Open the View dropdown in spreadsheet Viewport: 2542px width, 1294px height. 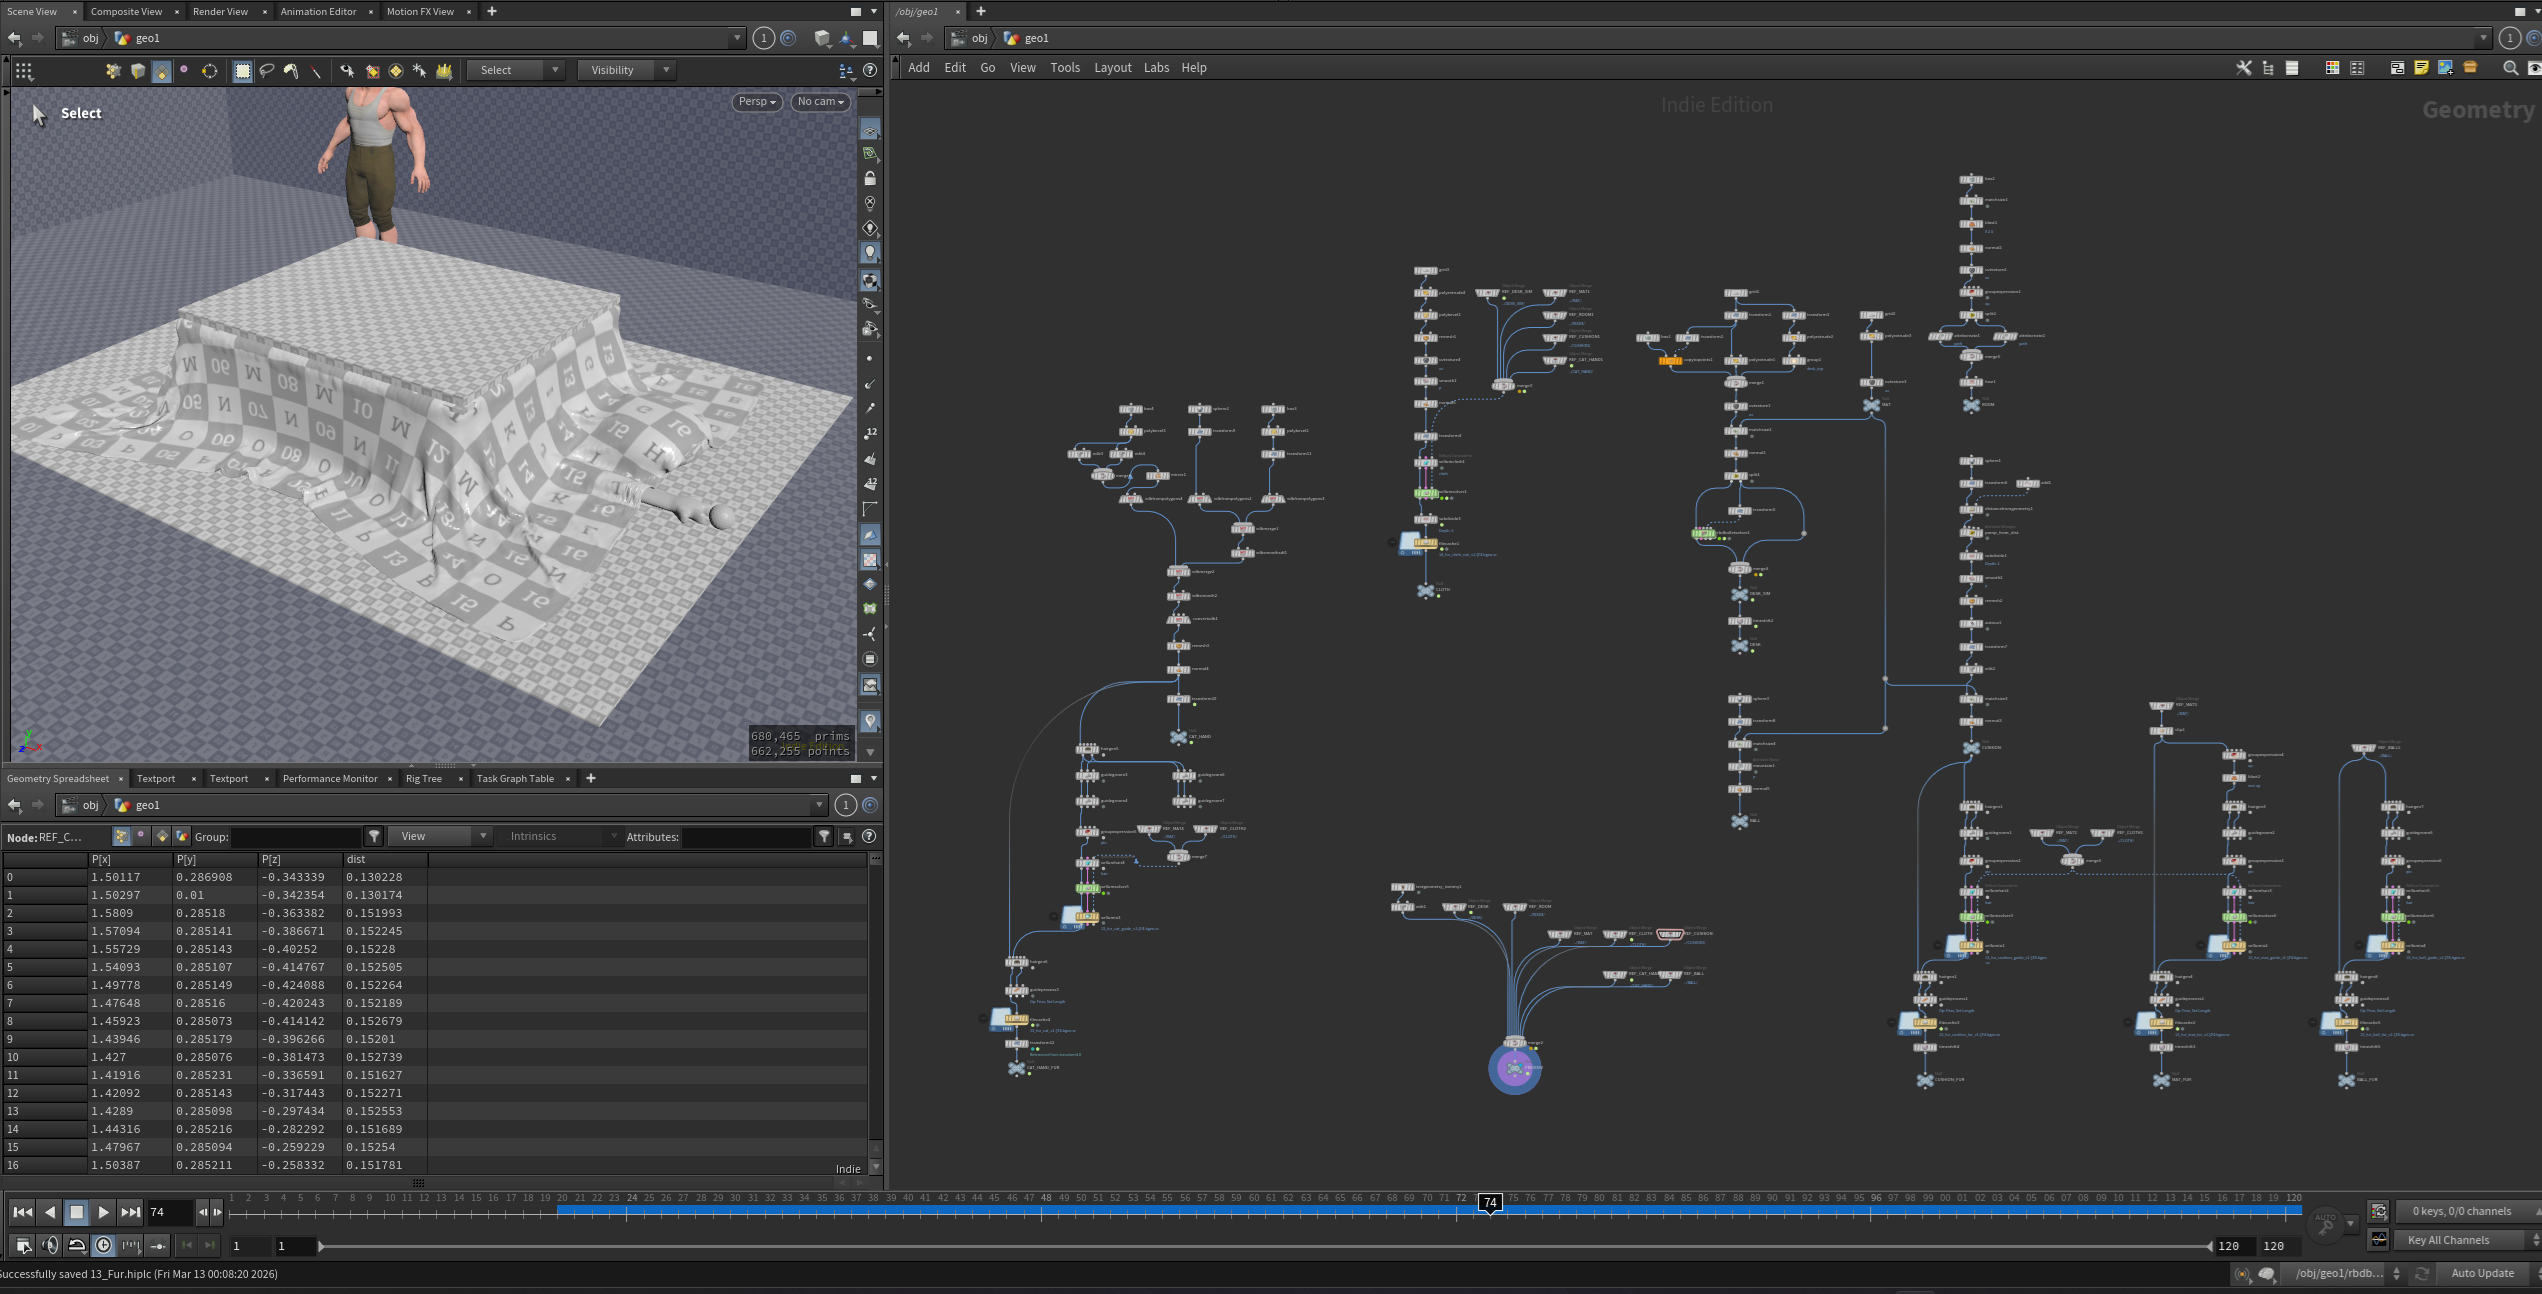pos(442,836)
